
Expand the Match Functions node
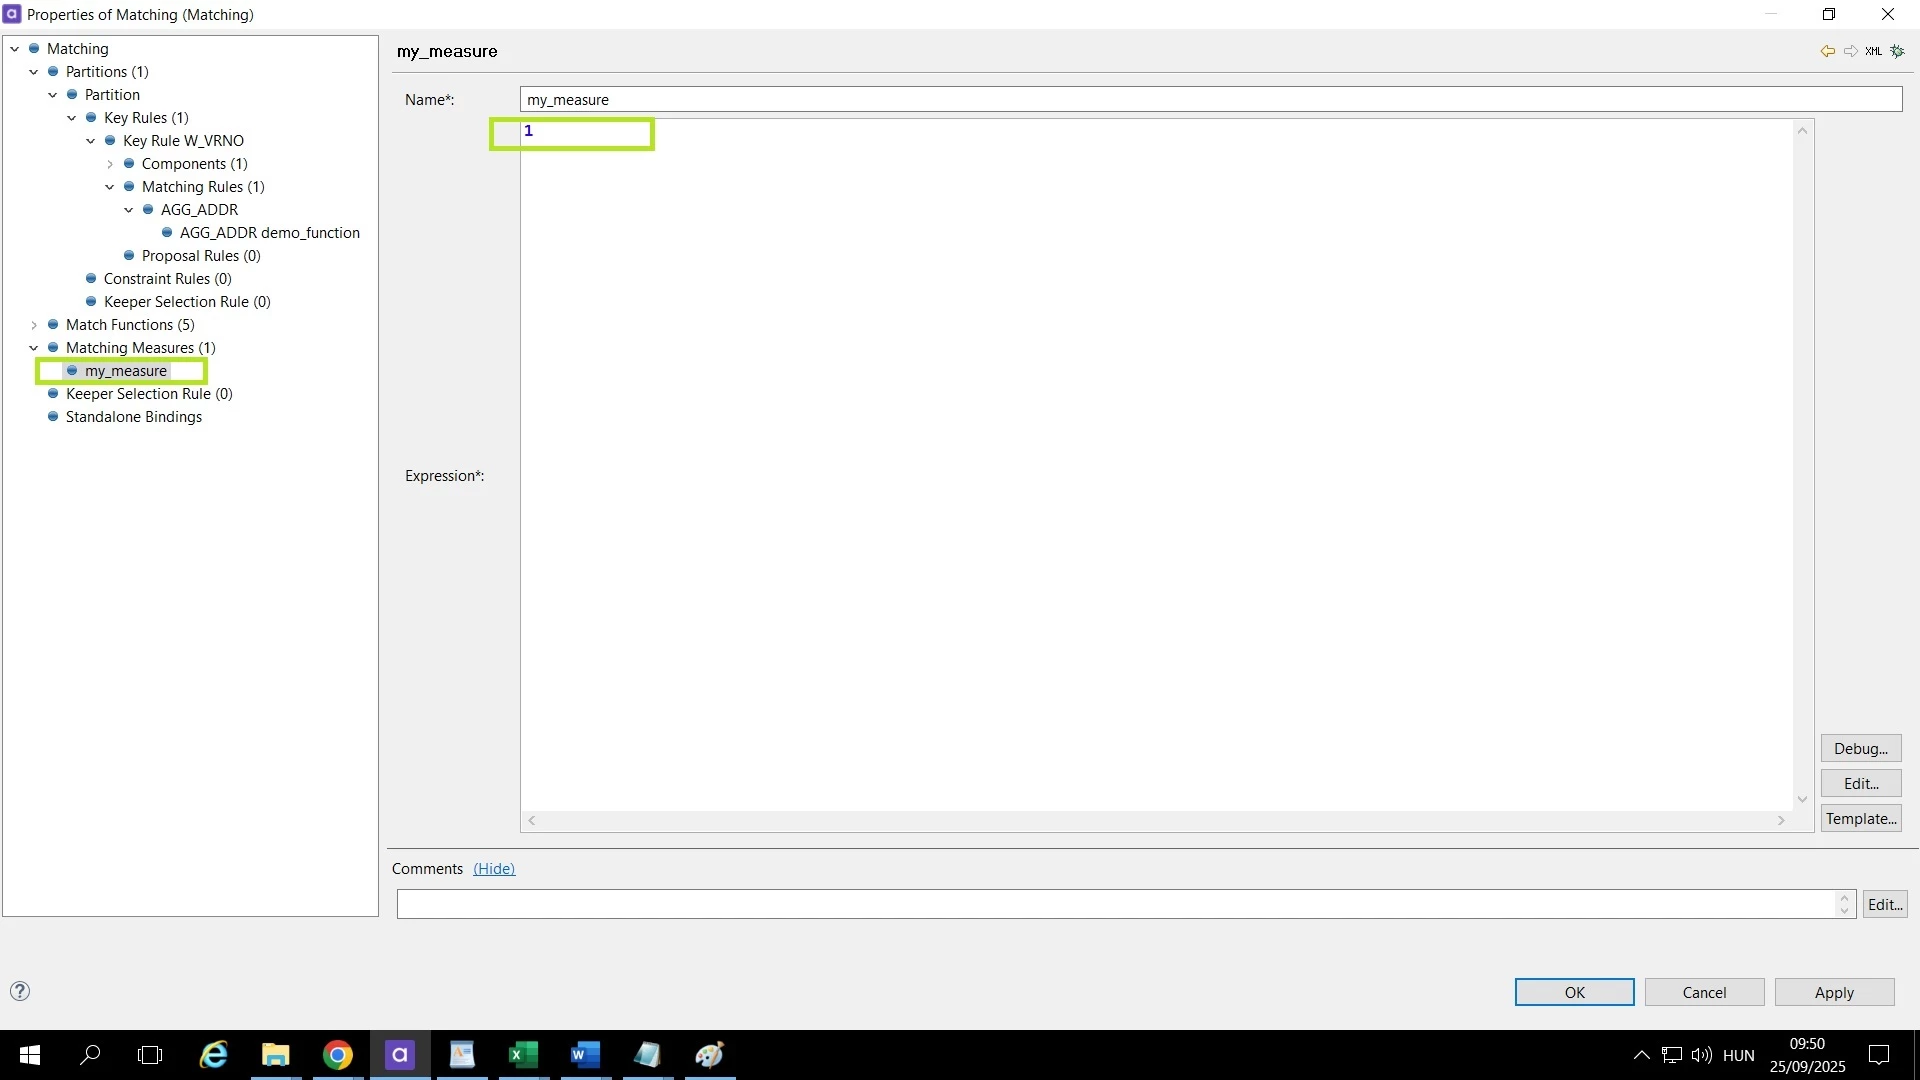tap(34, 325)
